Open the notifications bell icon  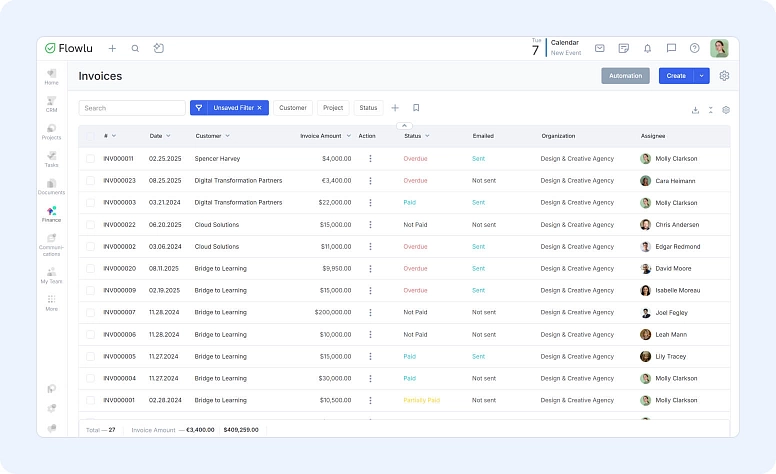coord(647,48)
